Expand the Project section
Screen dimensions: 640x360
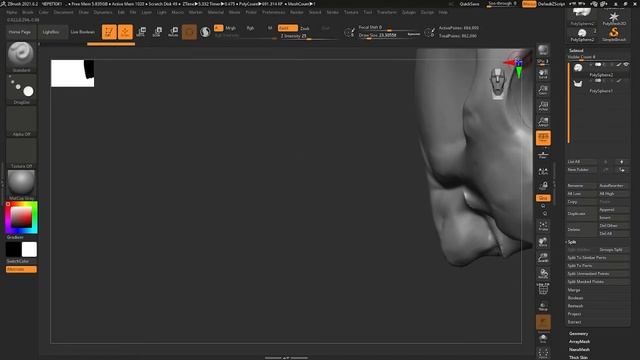[574, 314]
